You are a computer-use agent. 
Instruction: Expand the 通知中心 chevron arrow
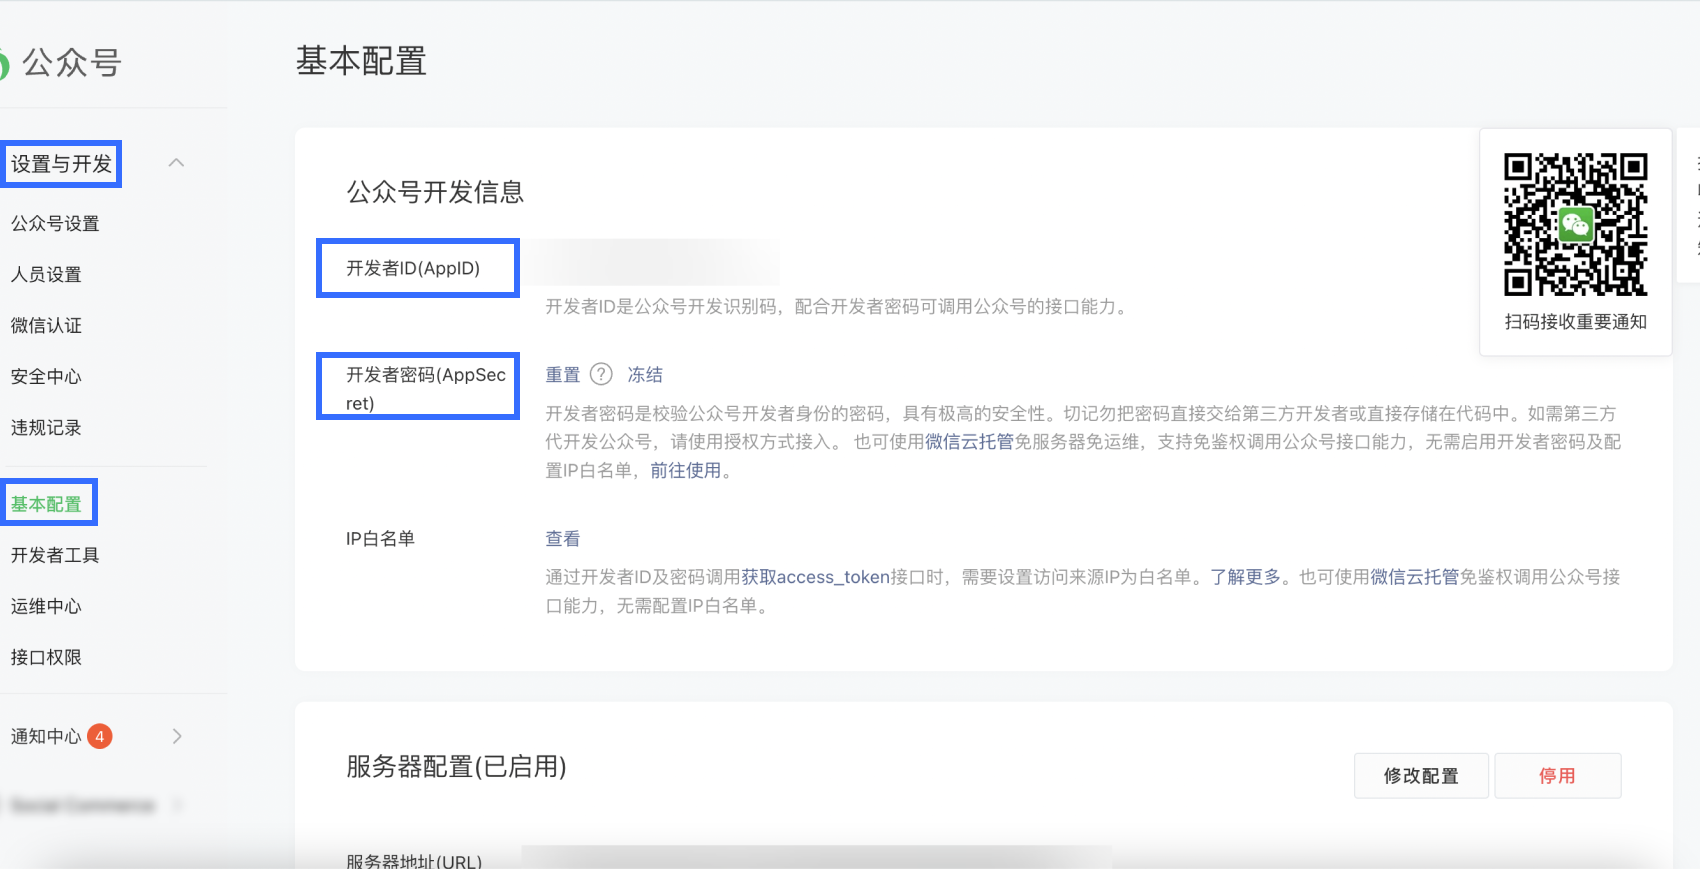click(x=177, y=736)
